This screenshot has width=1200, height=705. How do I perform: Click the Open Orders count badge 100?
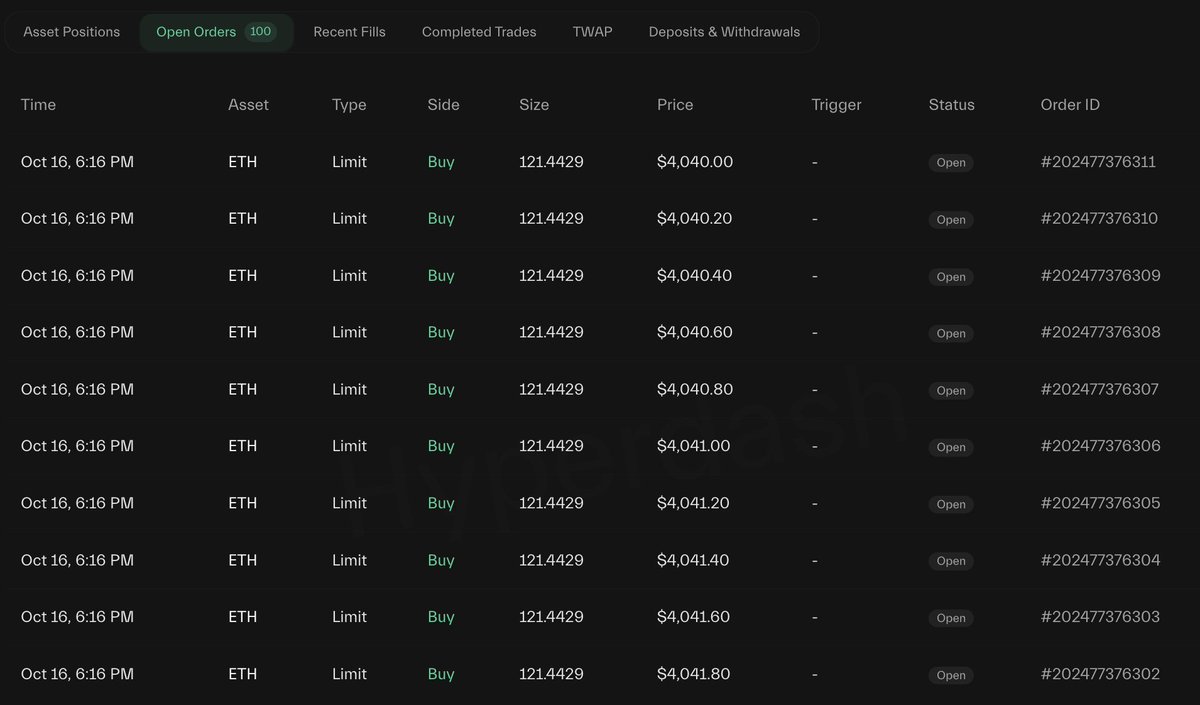tap(260, 32)
